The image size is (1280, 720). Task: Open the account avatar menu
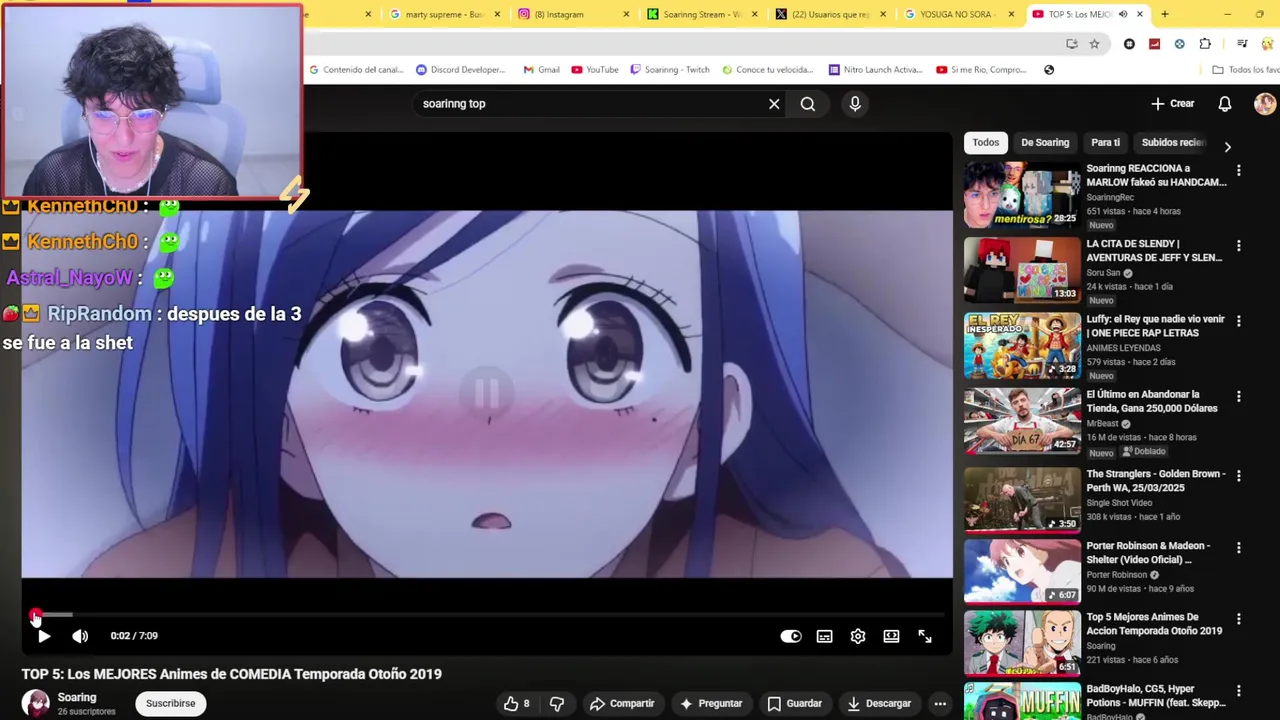pos(1265,104)
